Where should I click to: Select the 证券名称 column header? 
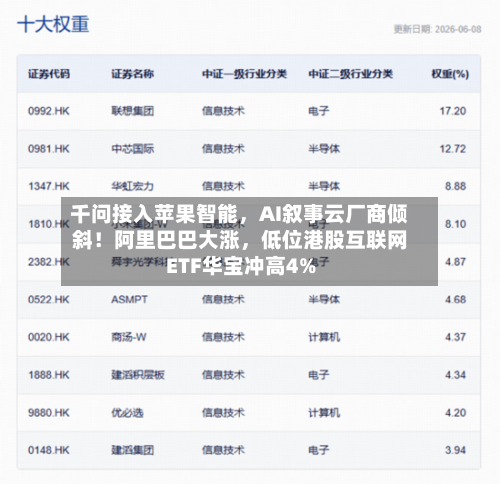point(133,74)
